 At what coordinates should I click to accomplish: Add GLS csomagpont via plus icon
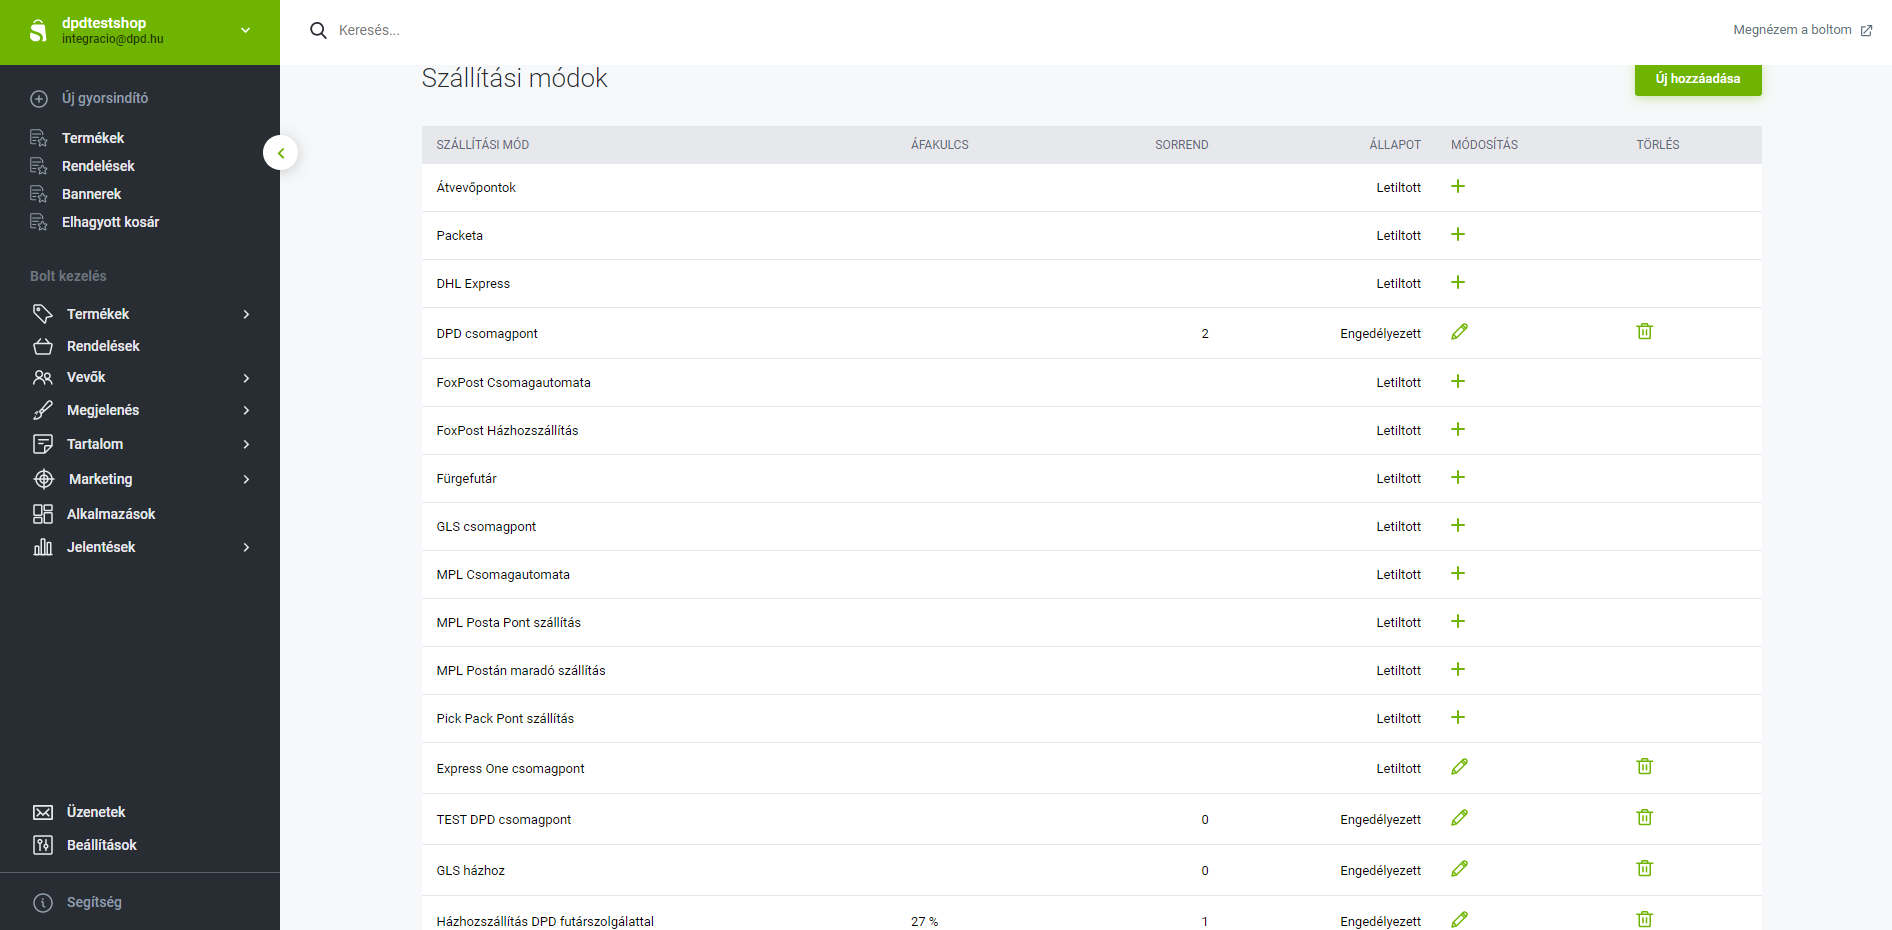(x=1458, y=525)
